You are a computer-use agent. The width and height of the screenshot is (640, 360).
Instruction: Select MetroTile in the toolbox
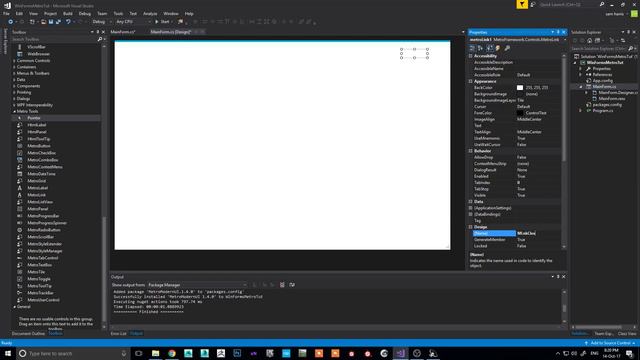(36, 272)
